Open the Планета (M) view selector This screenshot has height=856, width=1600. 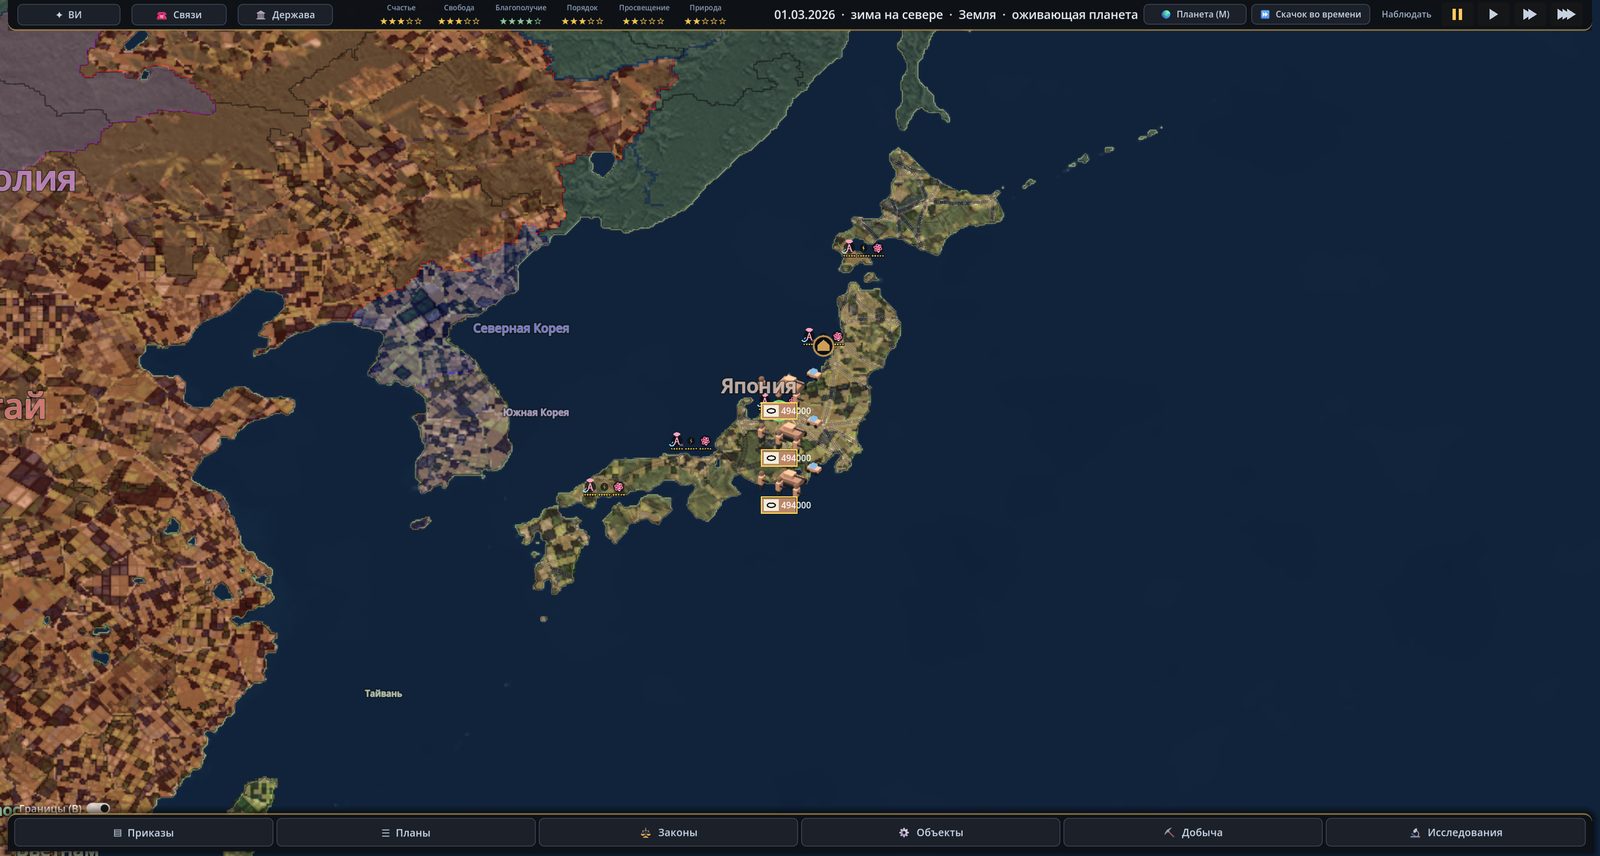(x=1195, y=14)
